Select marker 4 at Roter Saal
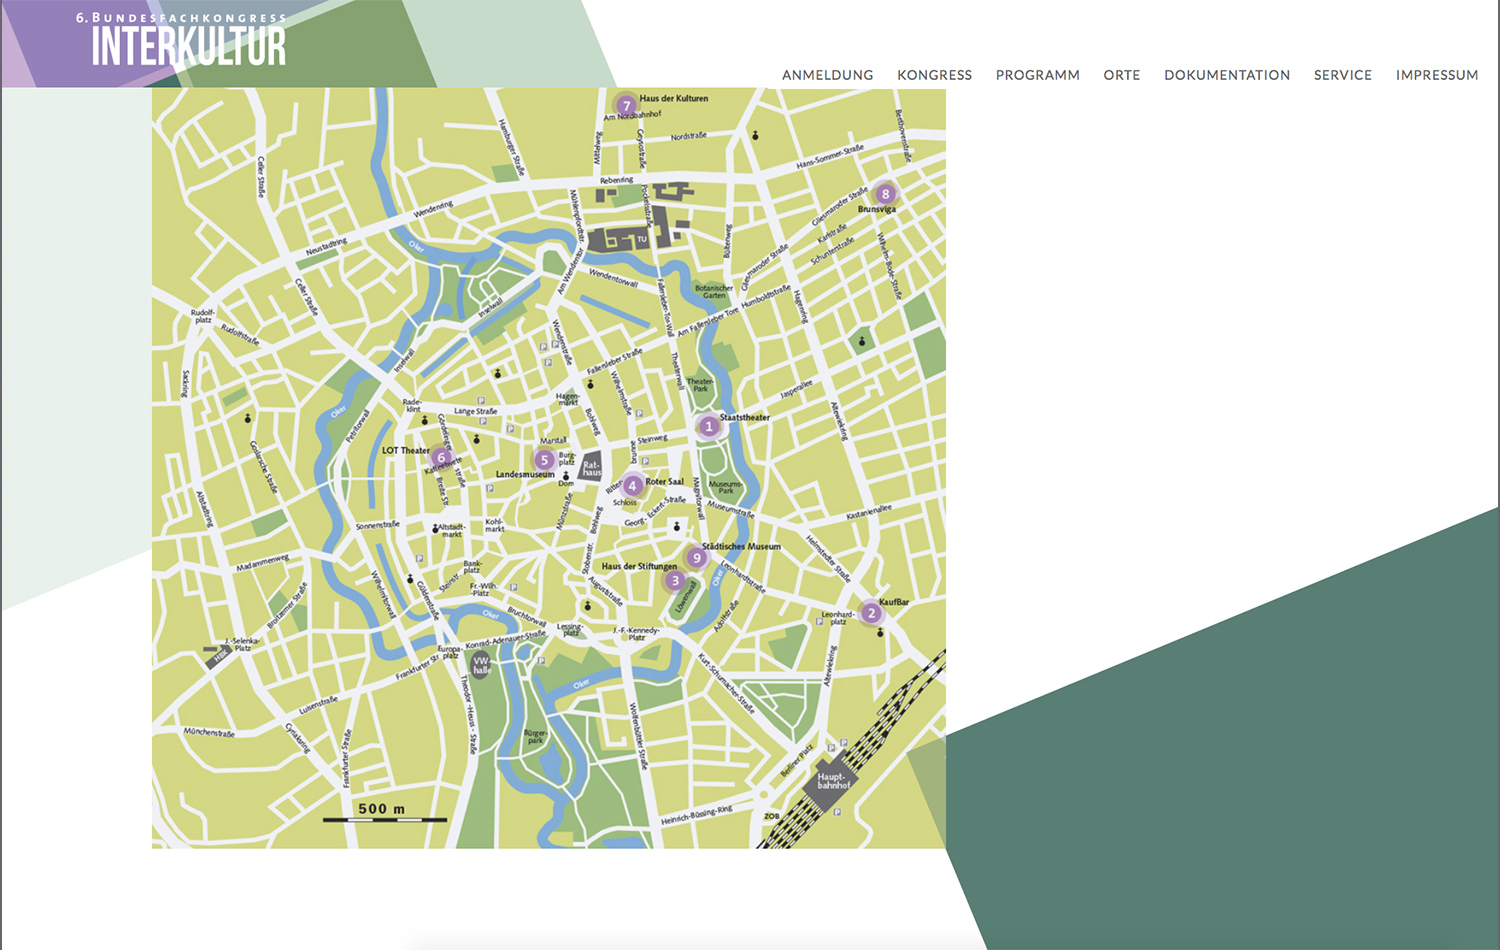Image resolution: width=1500 pixels, height=950 pixels. 632,486
